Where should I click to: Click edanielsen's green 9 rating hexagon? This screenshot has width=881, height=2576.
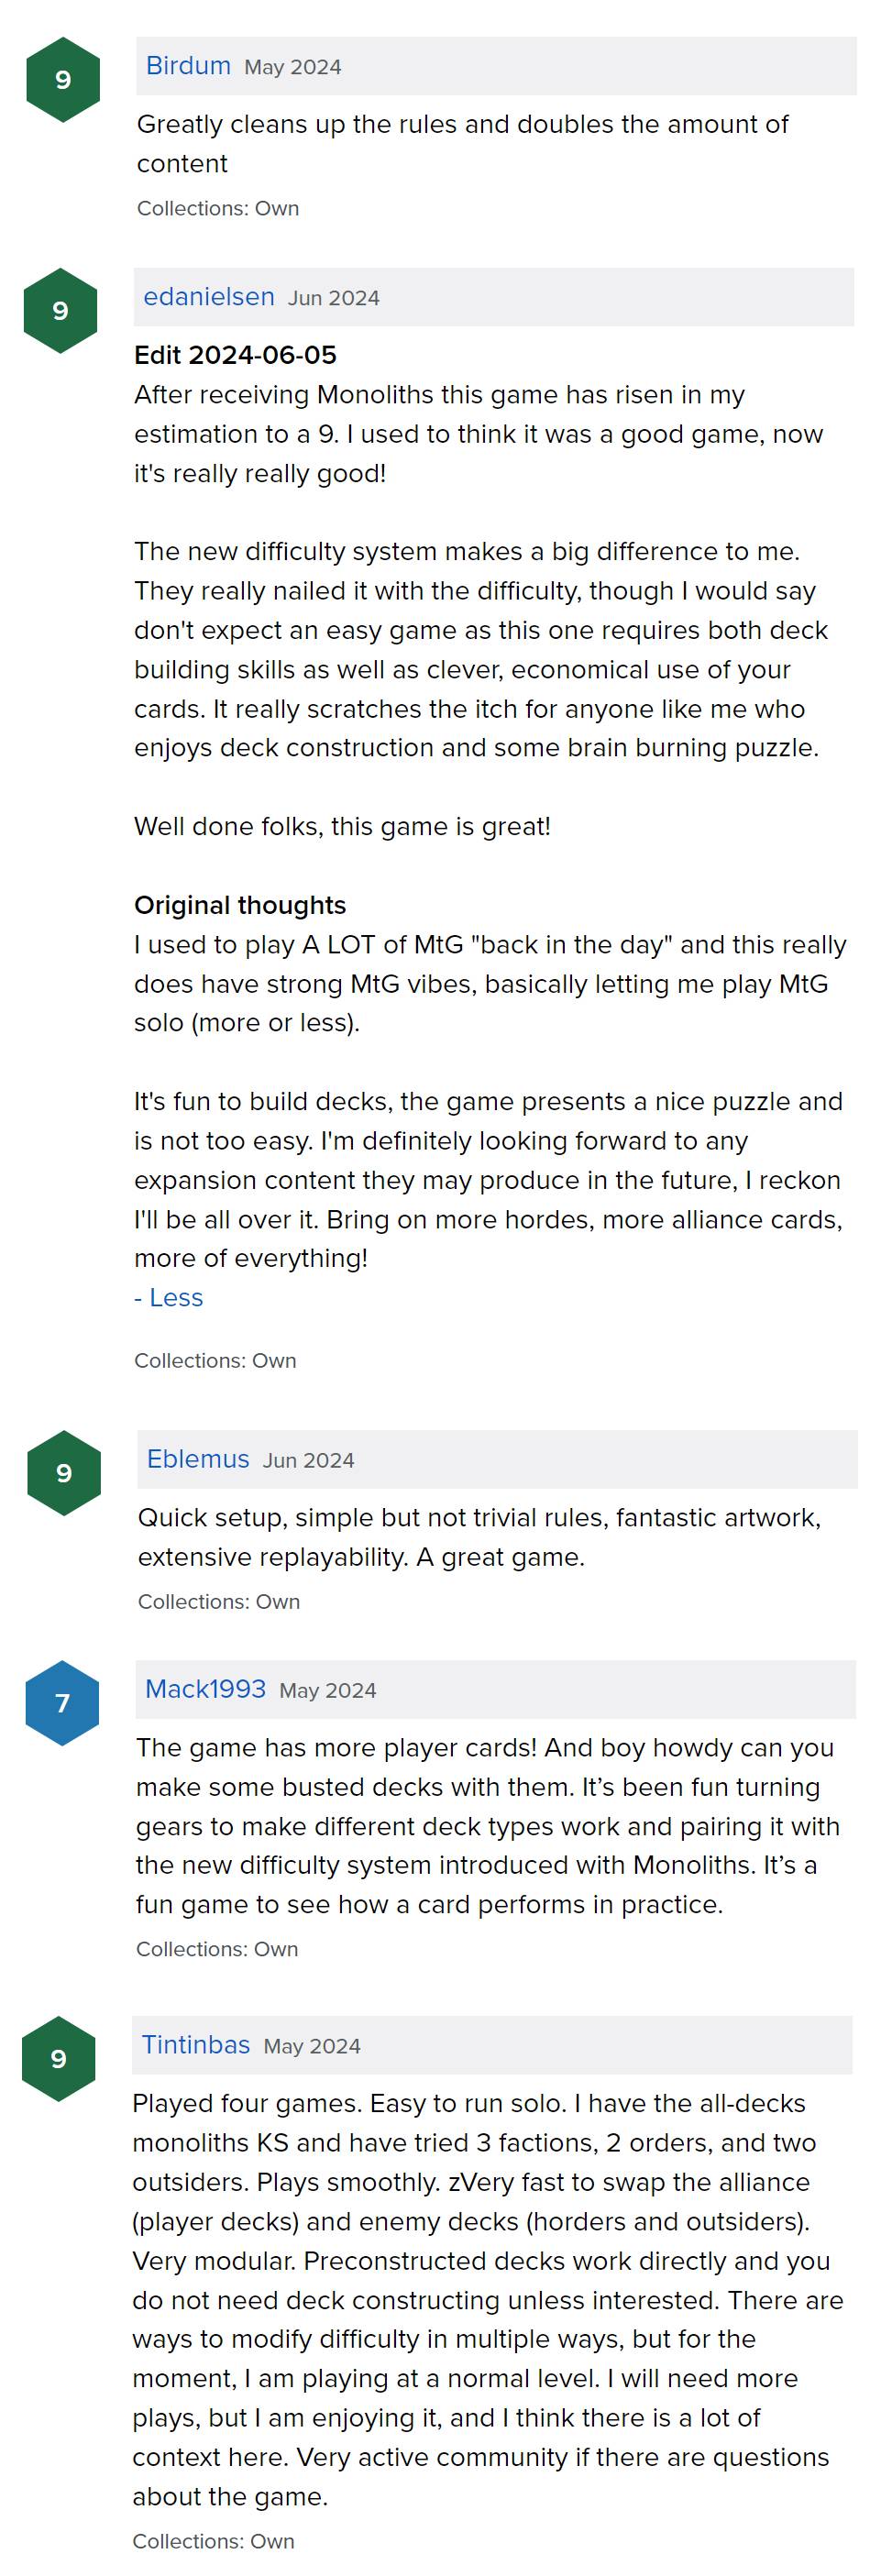click(61, 311)
